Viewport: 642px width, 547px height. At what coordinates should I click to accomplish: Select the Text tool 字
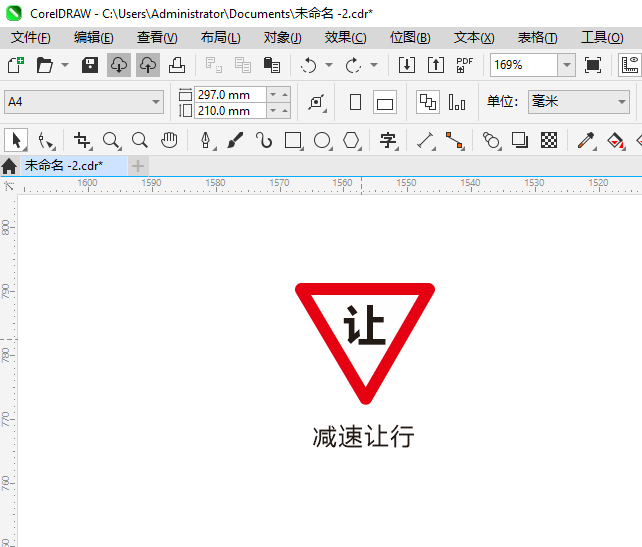click(x=388, y=140)
